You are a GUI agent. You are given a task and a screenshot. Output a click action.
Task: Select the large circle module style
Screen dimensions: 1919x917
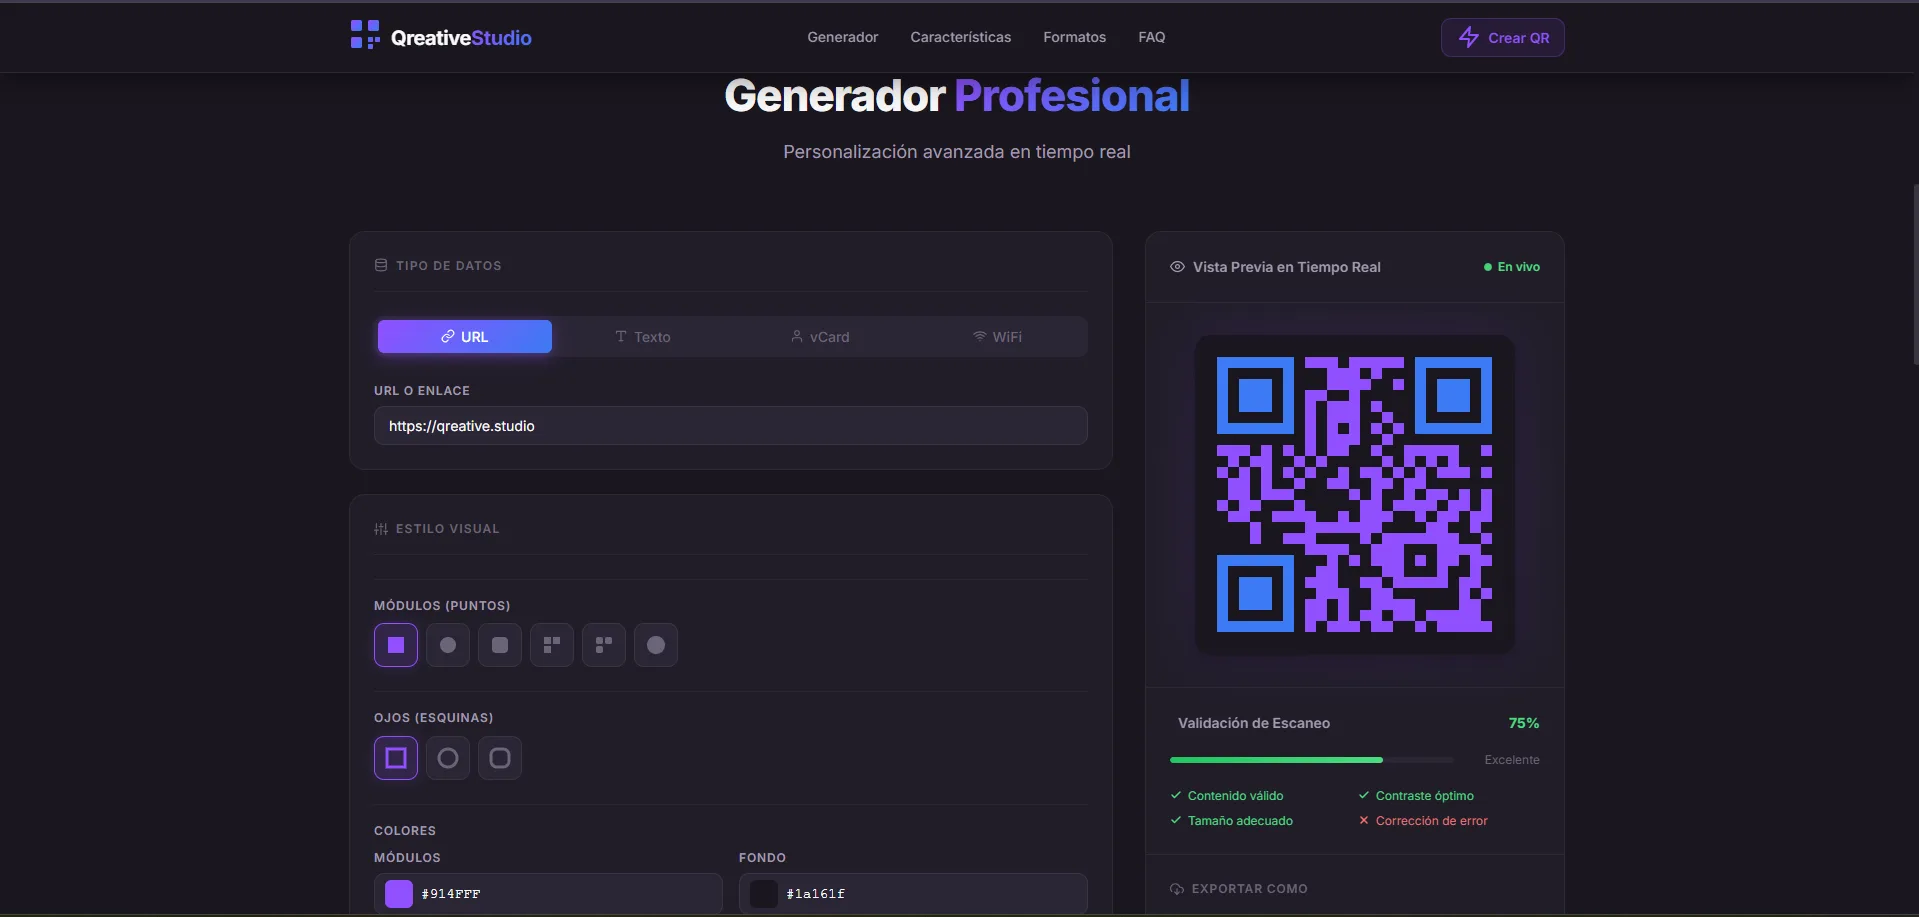656,645
